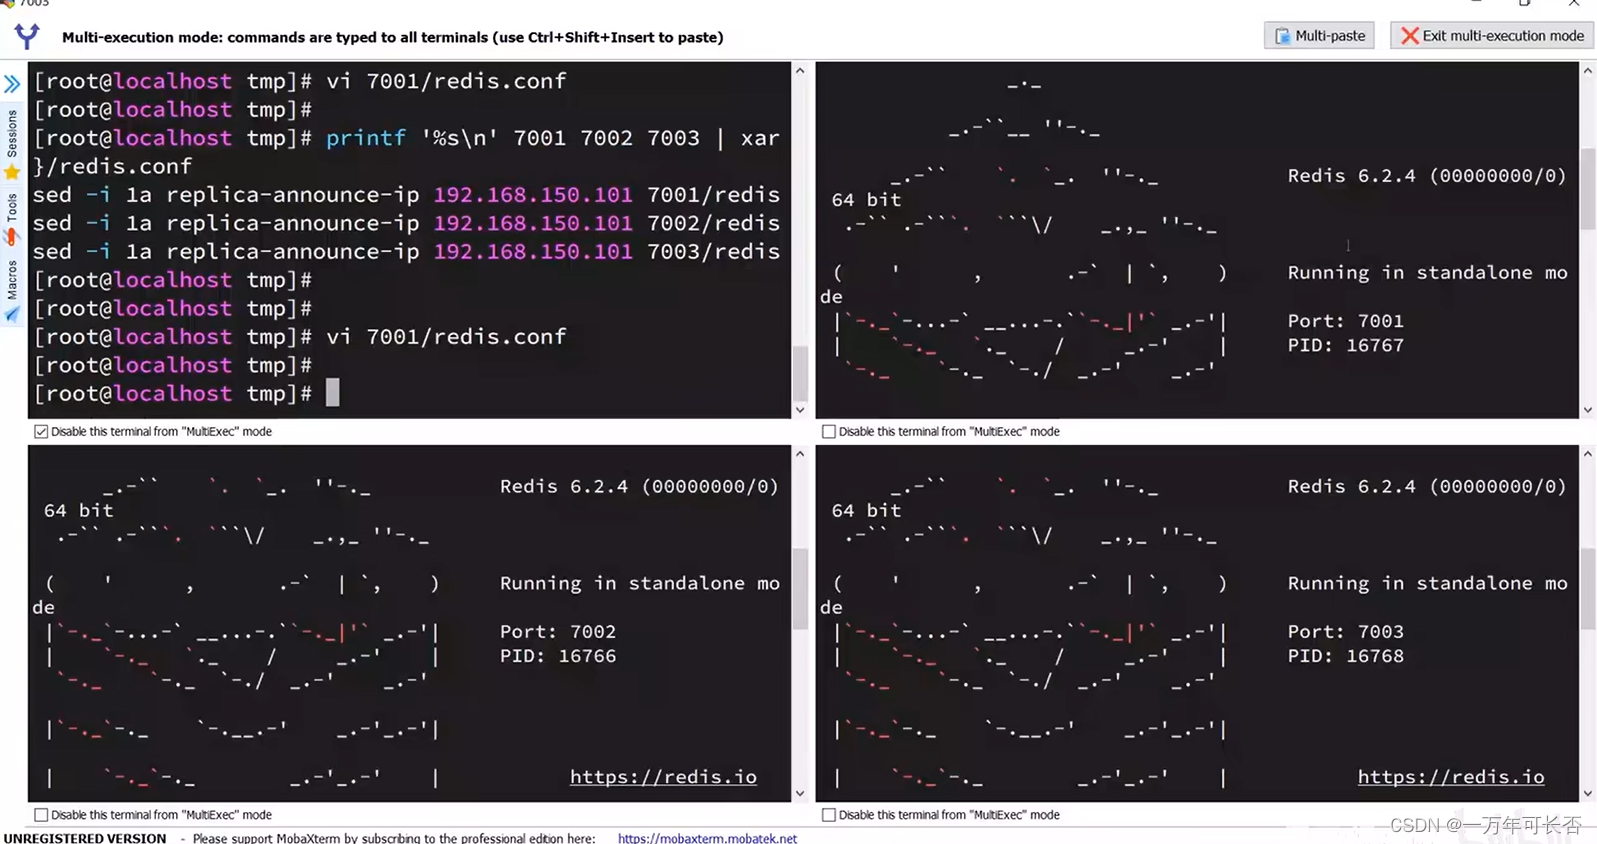The height and width of the screenshot is (844, 1597).
Task: Click scroll-up arrow of Port 7002 terminal
Action: click(x=800, y=454)
